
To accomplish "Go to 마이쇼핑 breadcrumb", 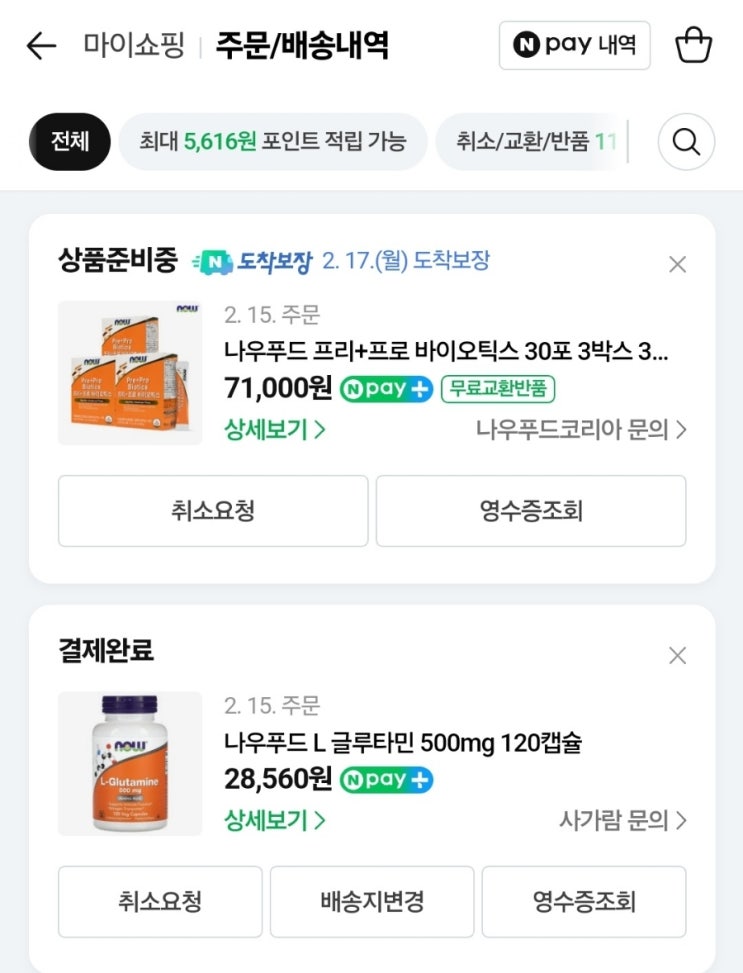I will (x=134, y=46).
